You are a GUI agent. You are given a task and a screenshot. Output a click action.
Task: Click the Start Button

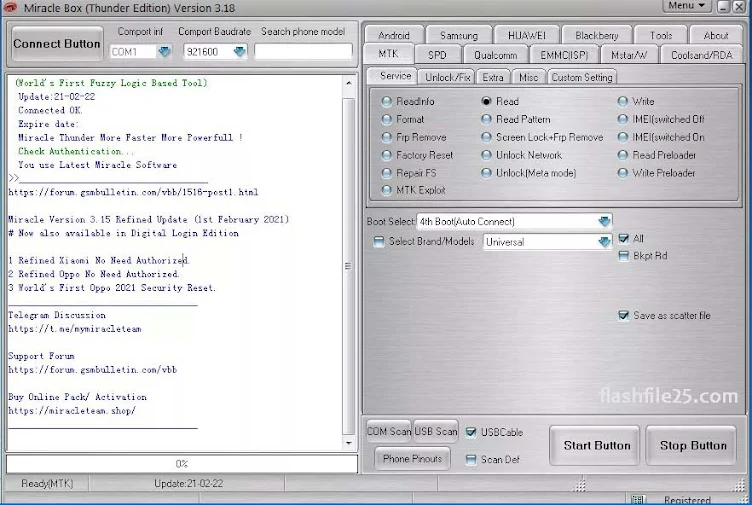click(595, 446)
